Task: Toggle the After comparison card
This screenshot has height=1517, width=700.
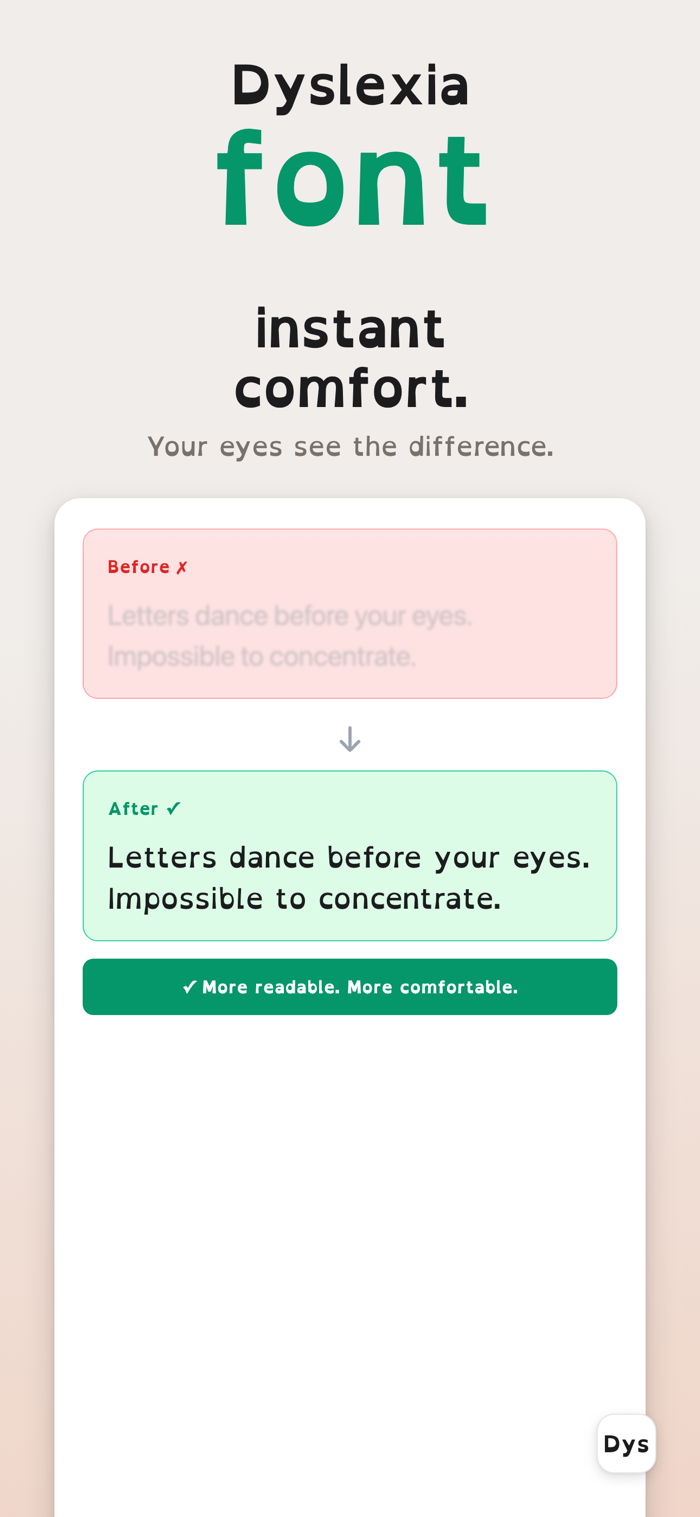Action: pyautogui.click(x=350, y=855)
